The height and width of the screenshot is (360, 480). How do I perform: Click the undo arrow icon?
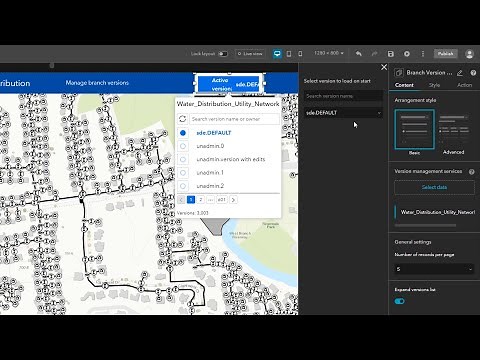click(x=359, y=54)
